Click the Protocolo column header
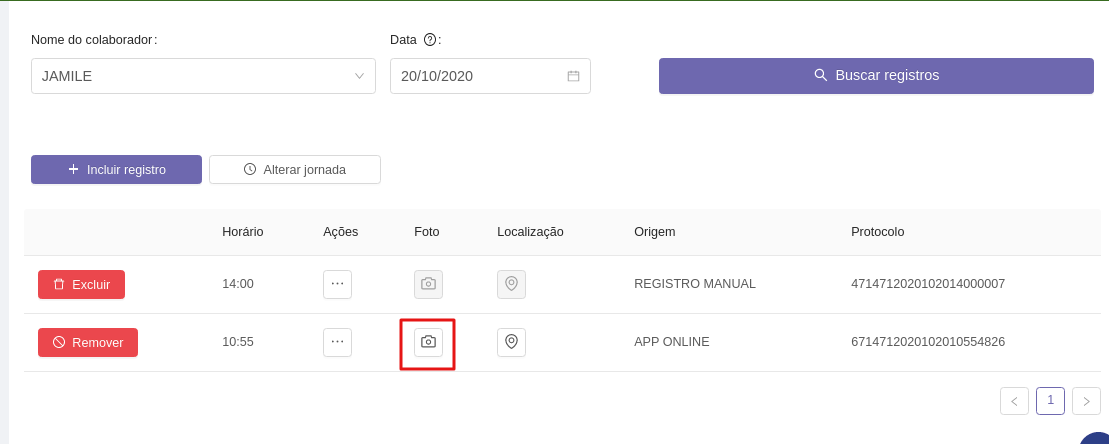 (x=877, y=232)
